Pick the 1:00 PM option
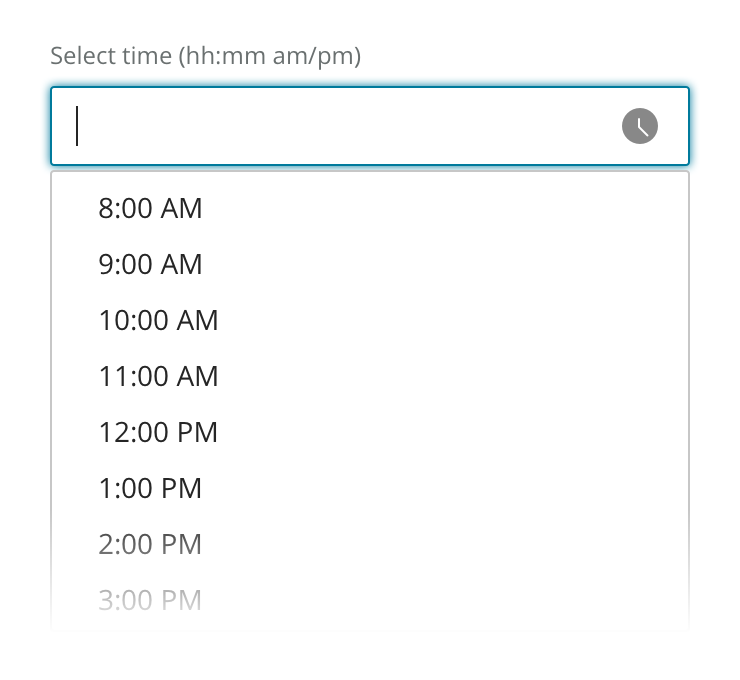The image size is (740, 680). click(150, 488)
